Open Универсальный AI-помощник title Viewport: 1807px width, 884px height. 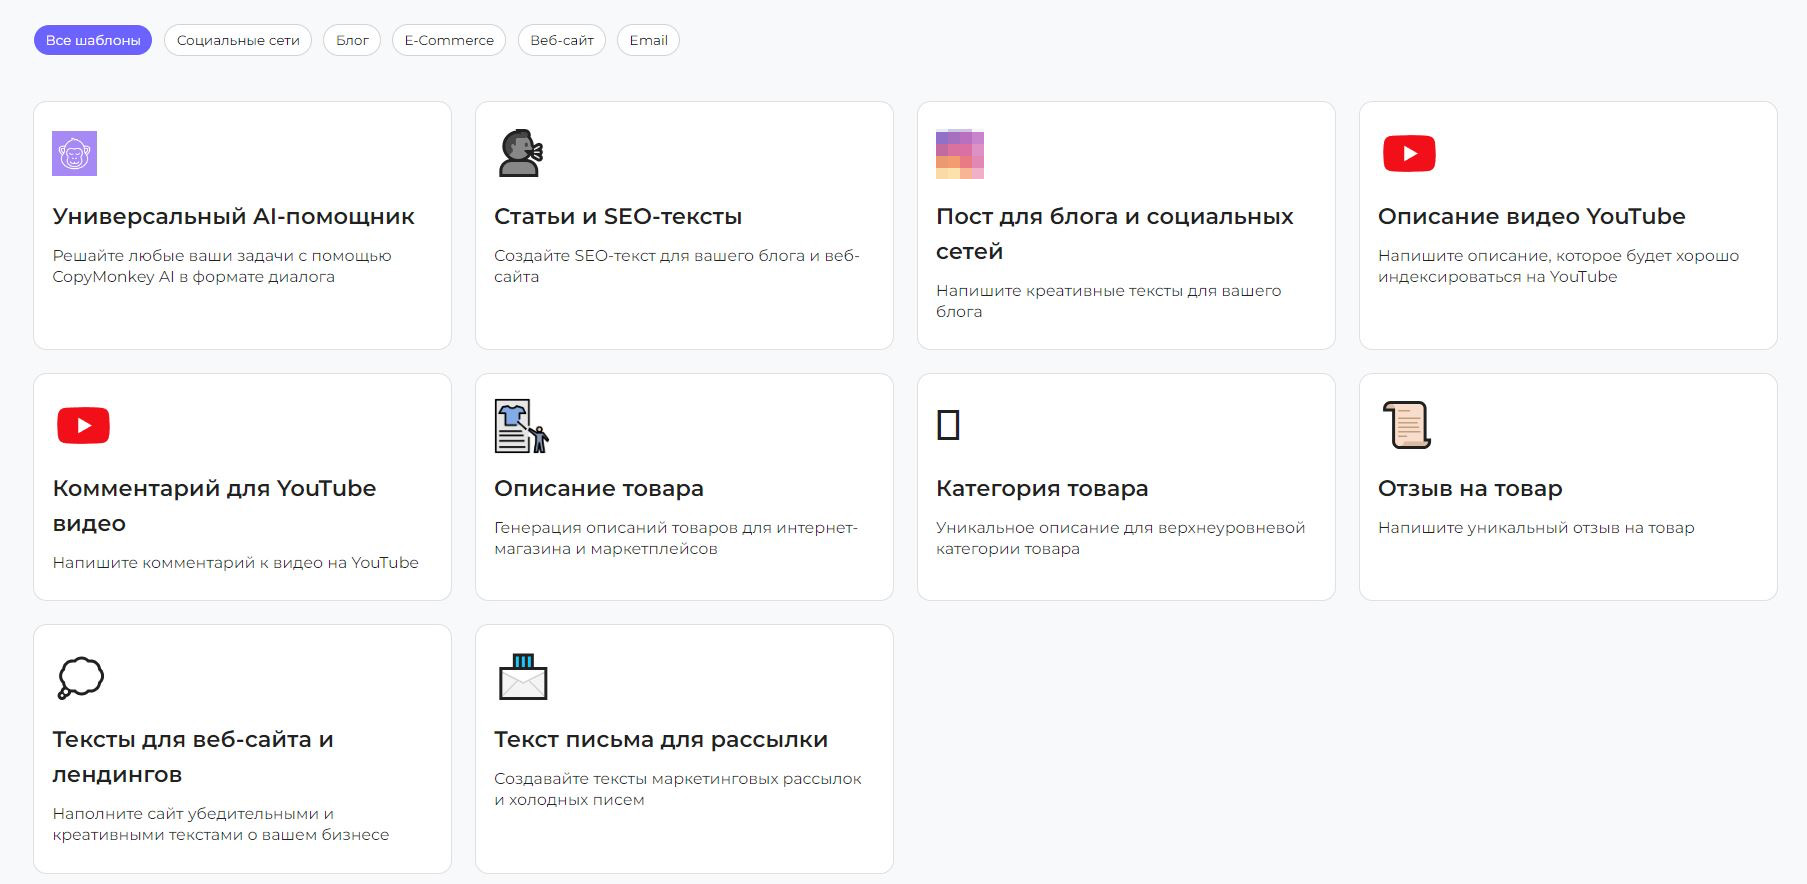233,217
